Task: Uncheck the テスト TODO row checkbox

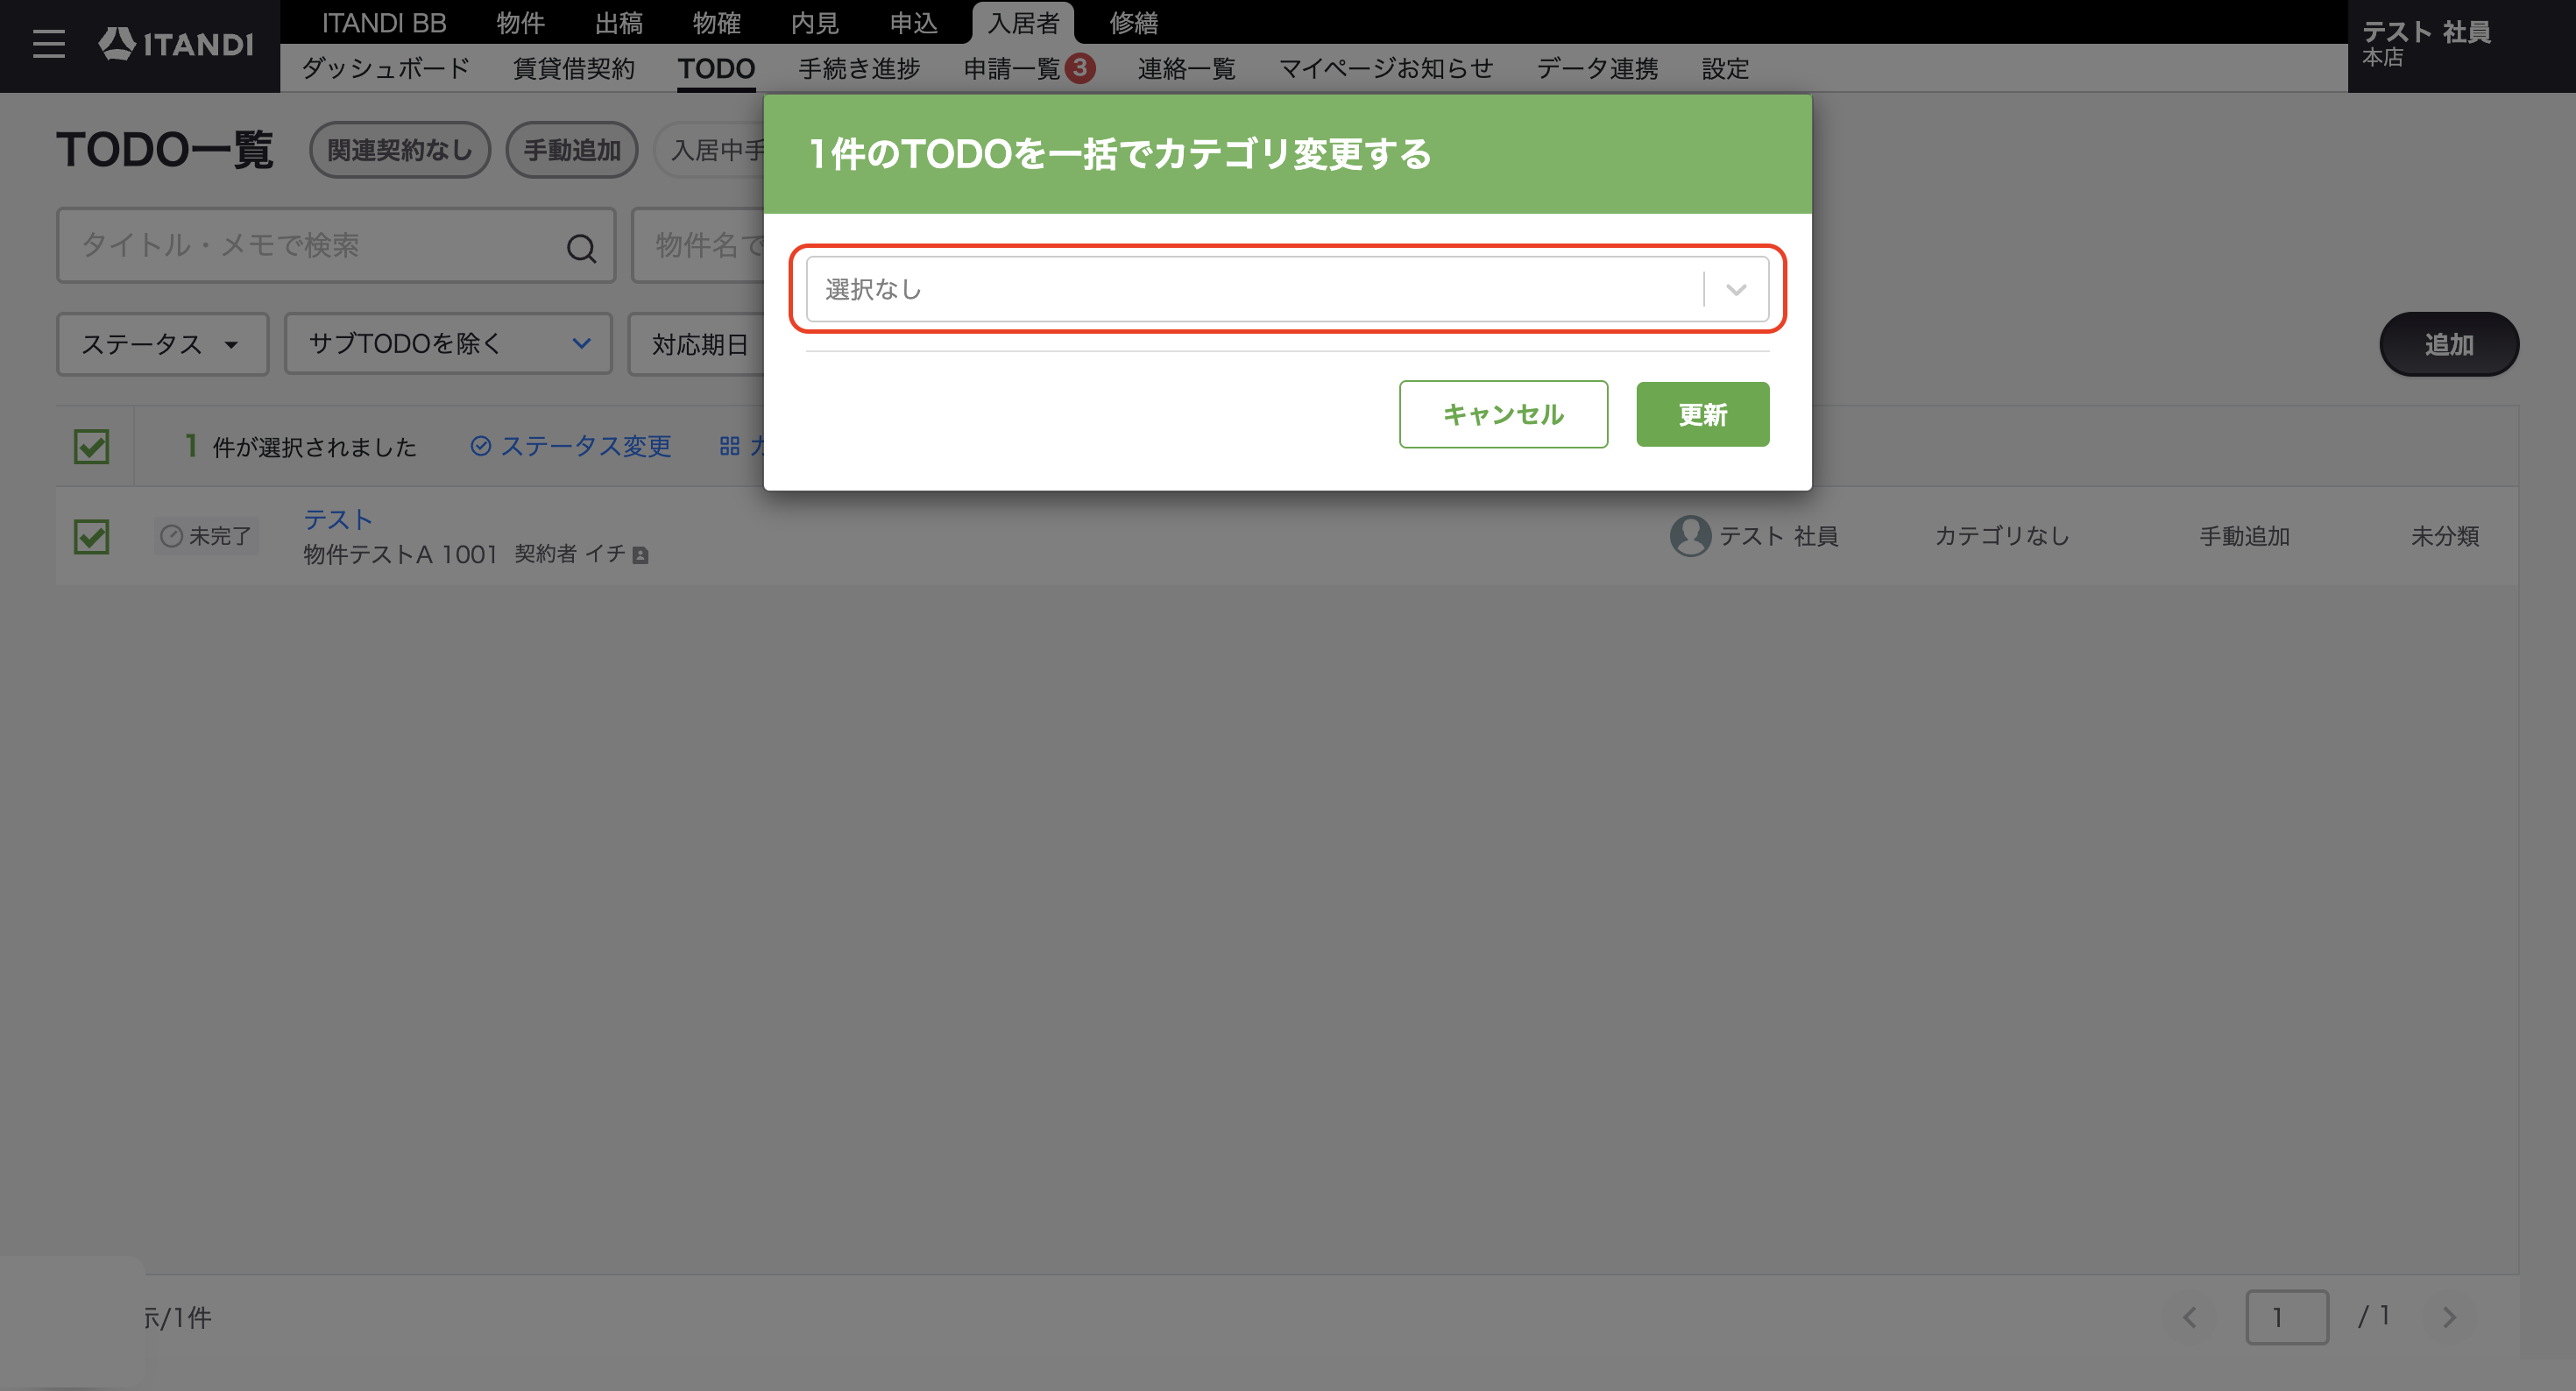Action: (92, 537)
